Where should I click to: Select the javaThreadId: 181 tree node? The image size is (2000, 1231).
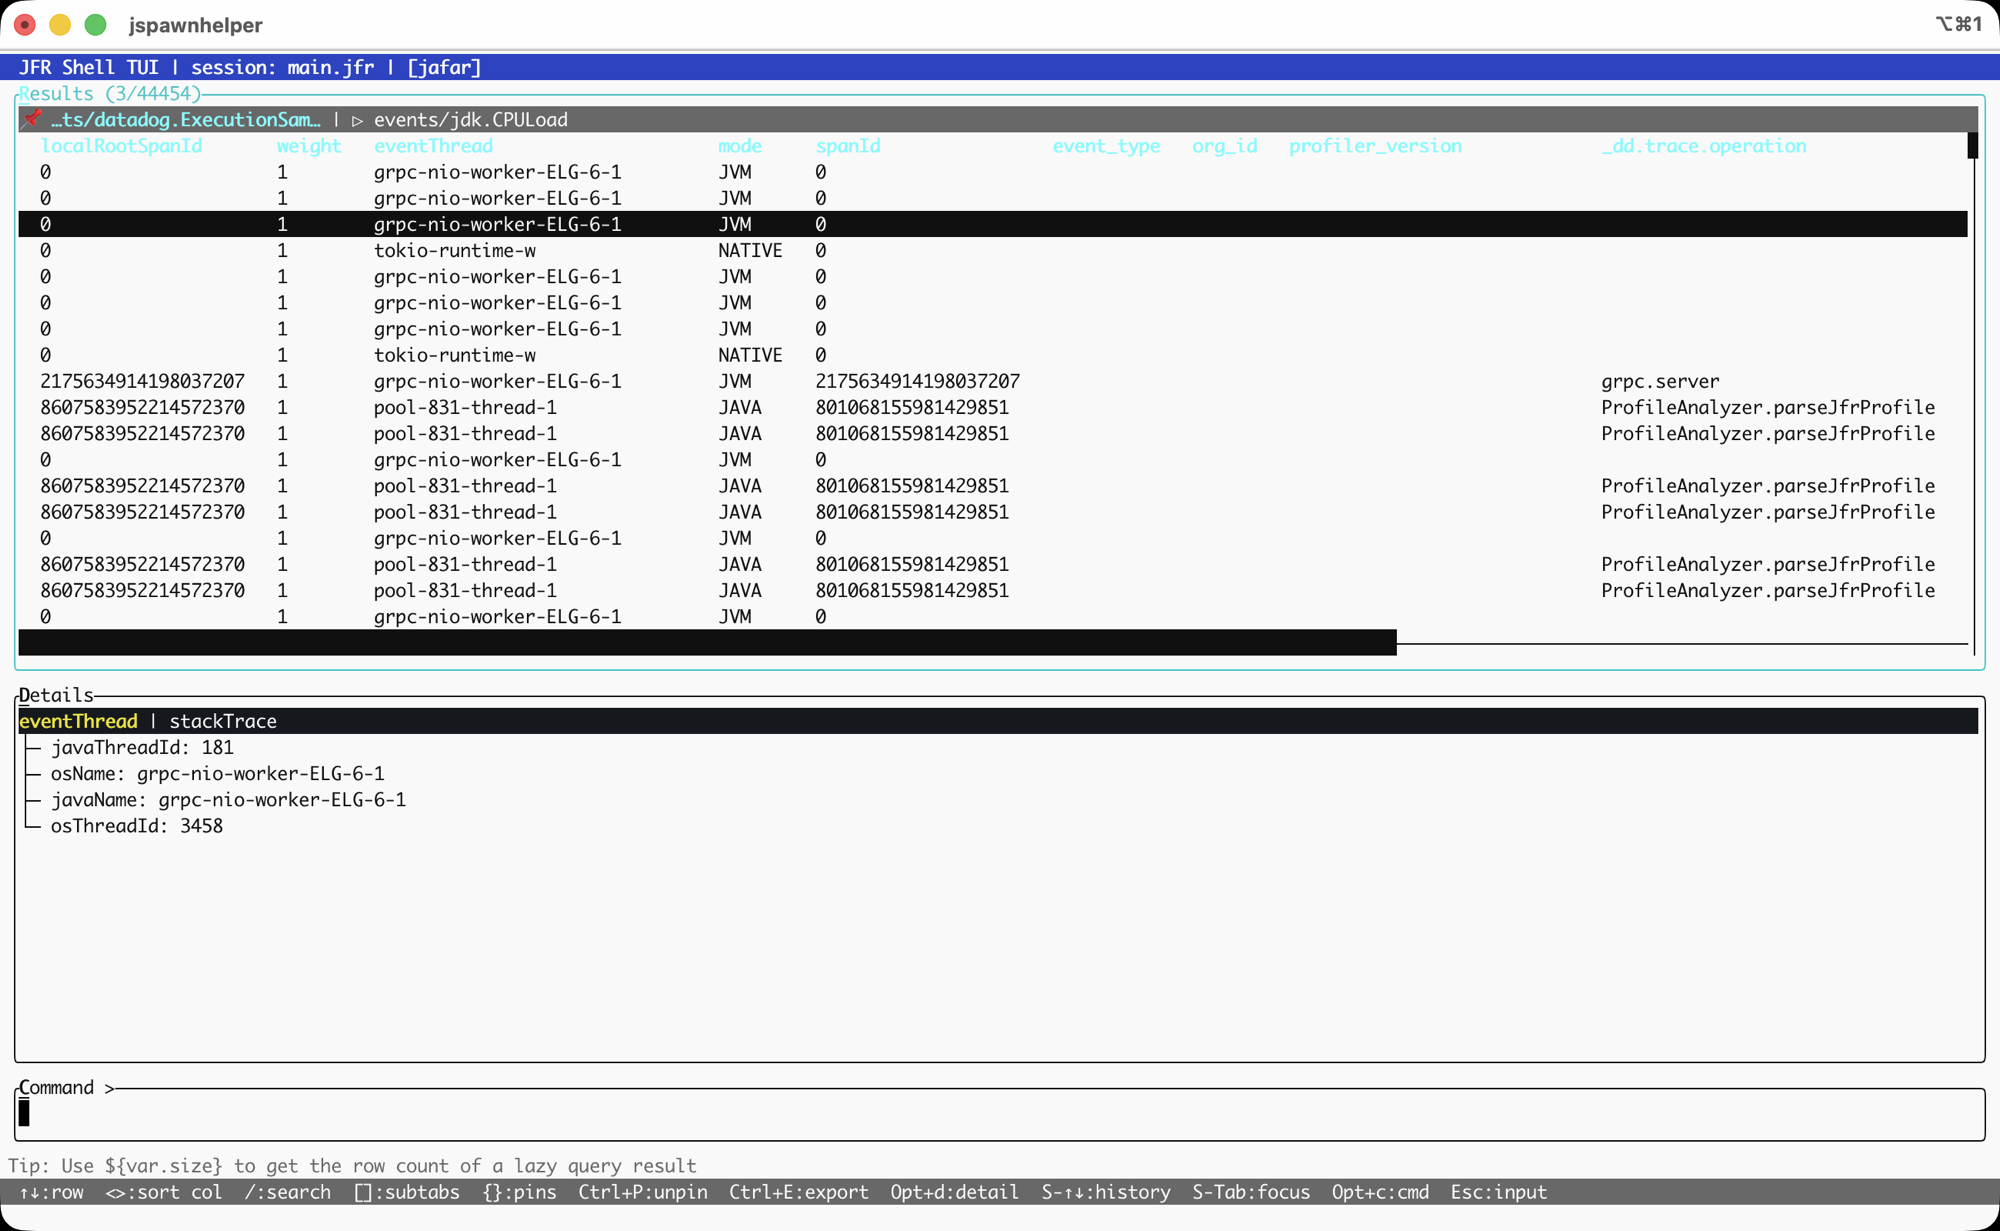click(142, 748)
